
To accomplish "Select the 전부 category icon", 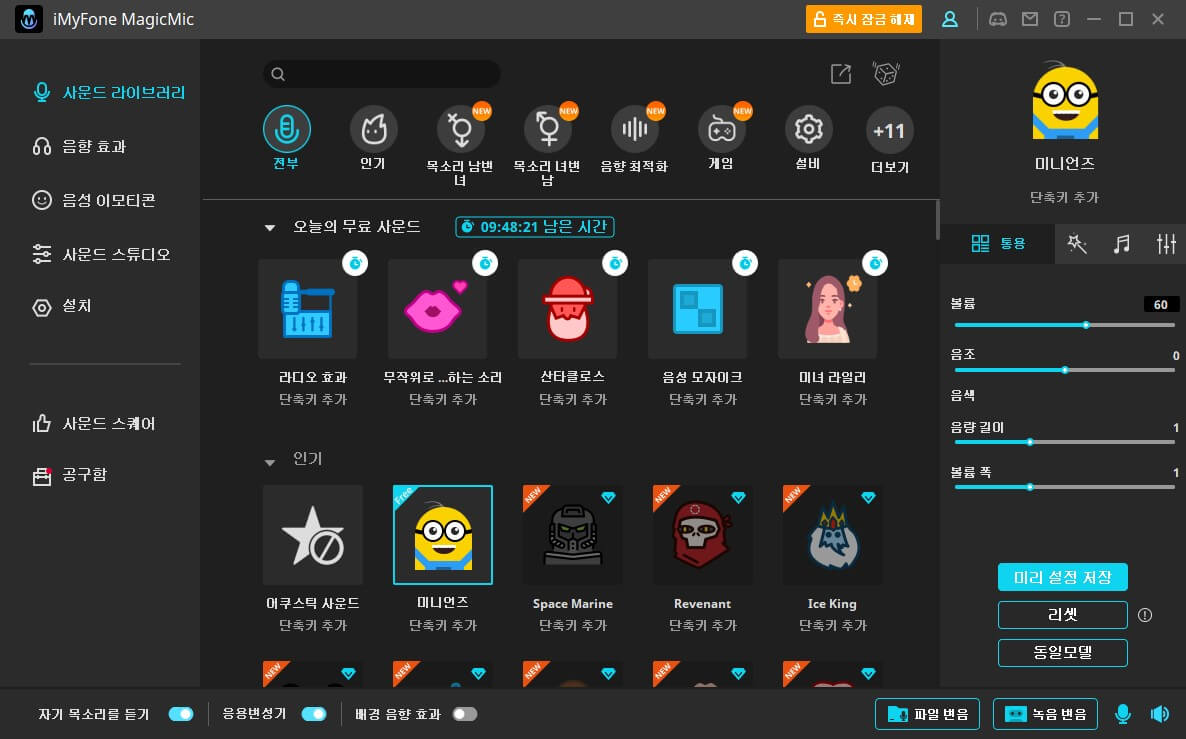I will coord(287,129).
